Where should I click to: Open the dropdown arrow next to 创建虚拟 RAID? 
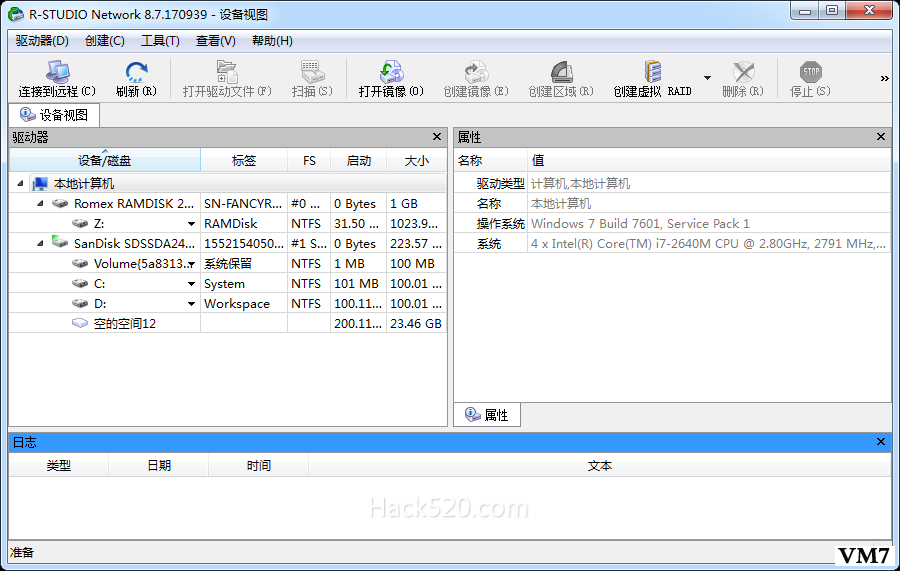pyautogui.click(x=707, y=77)
